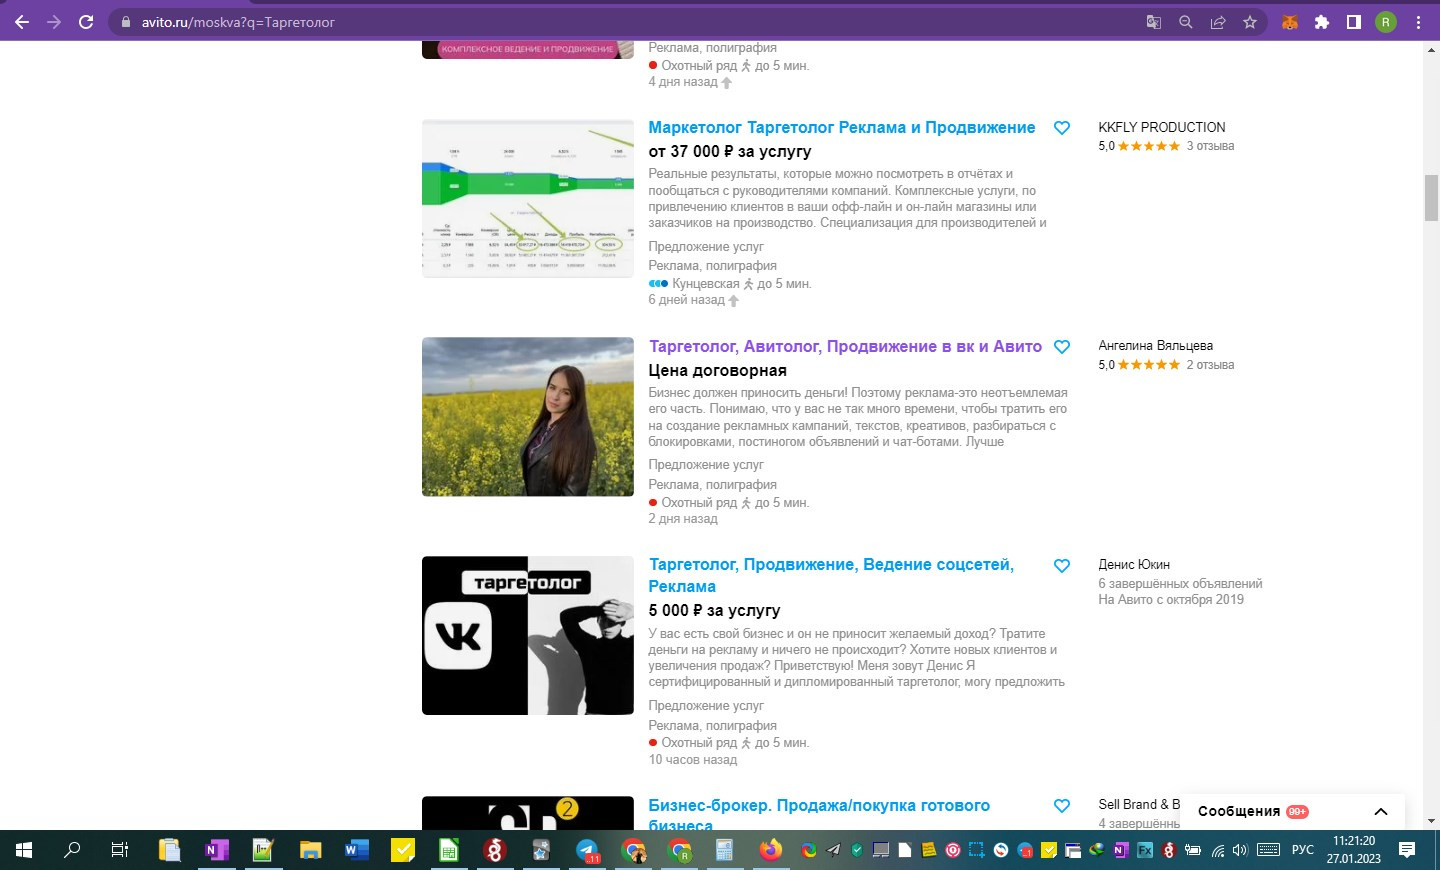1440x870 pixels.
Task: Open Microsoft Word from the taskbar
Action: [x=357, y=850]
